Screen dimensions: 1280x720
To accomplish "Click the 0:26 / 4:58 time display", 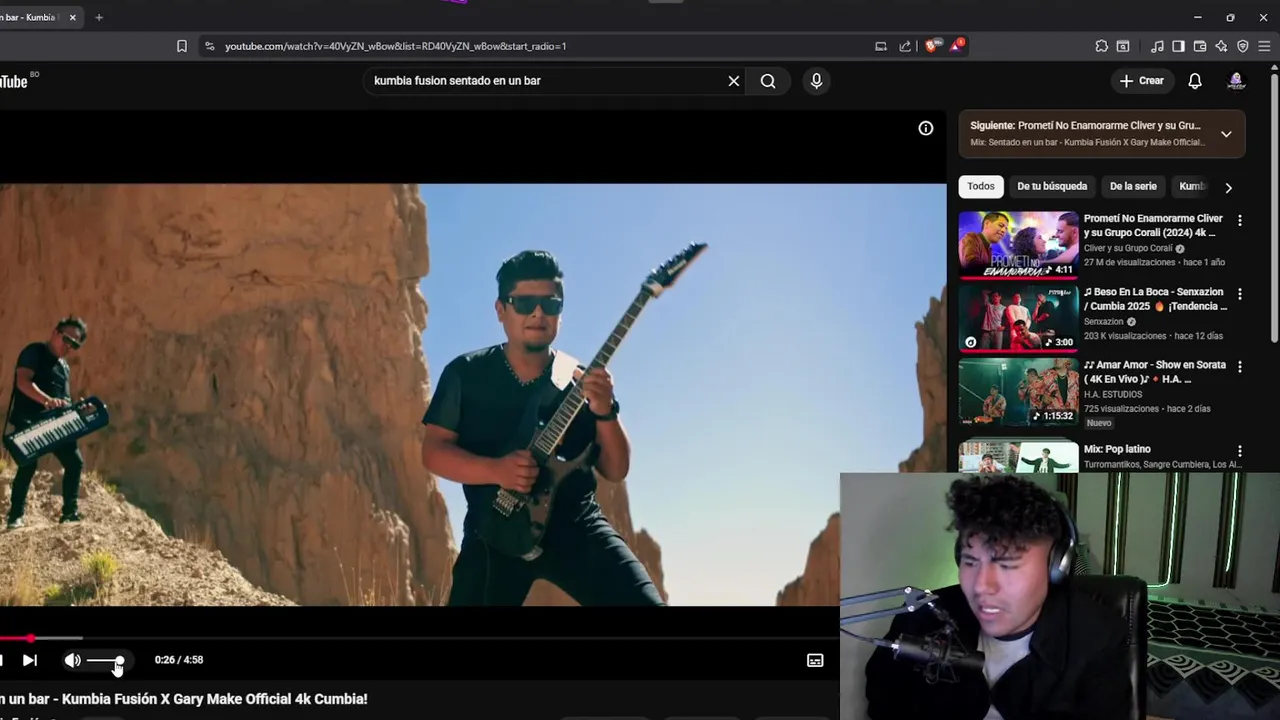I will pos(179,660).
